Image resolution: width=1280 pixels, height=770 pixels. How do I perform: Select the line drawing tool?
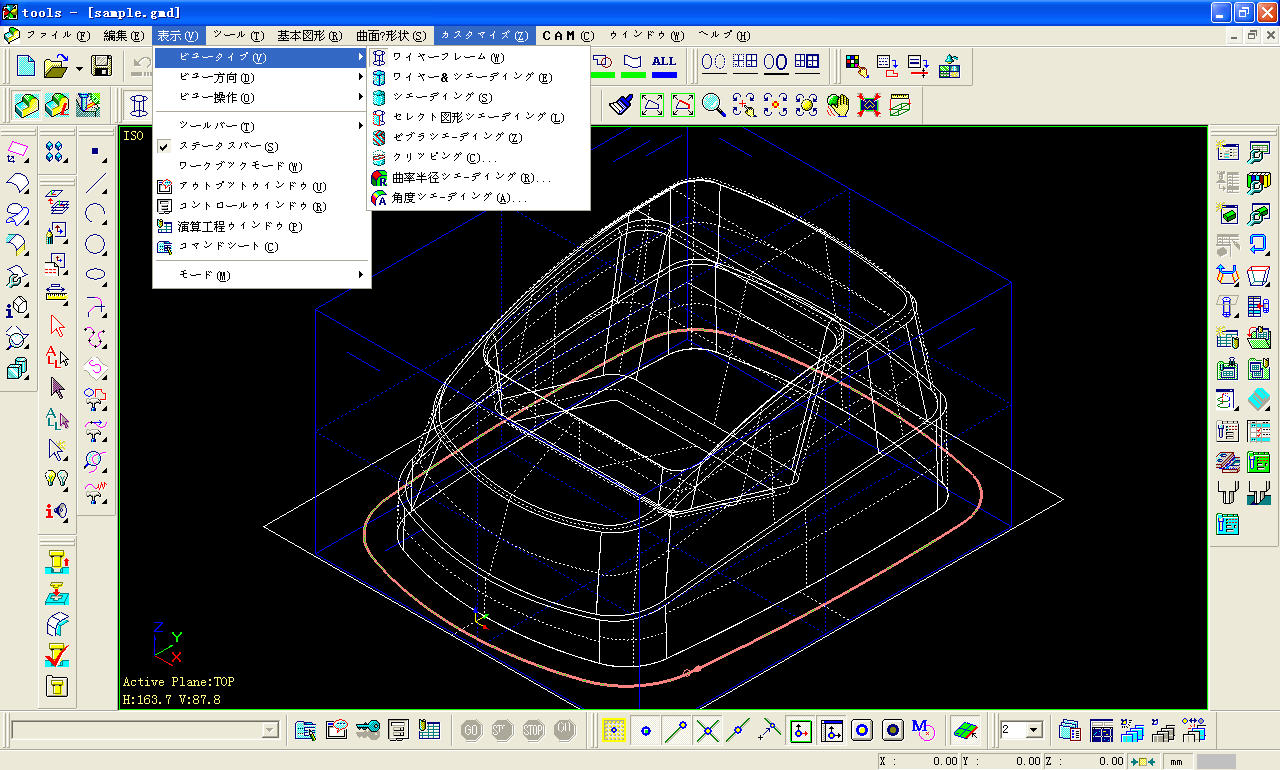click(96, 183)
